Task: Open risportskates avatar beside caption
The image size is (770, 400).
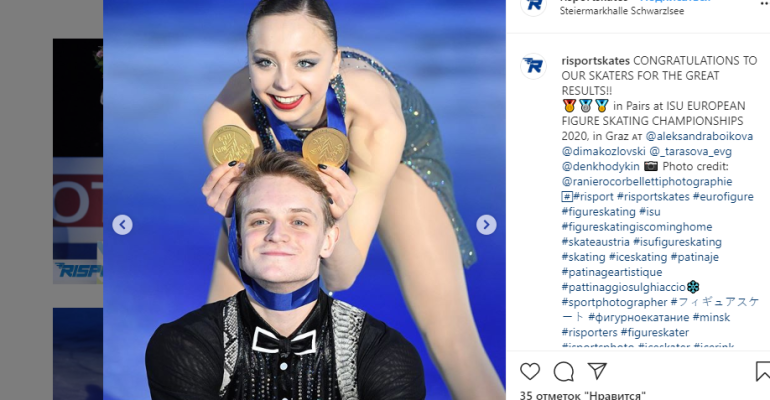Action: (533, 66)
